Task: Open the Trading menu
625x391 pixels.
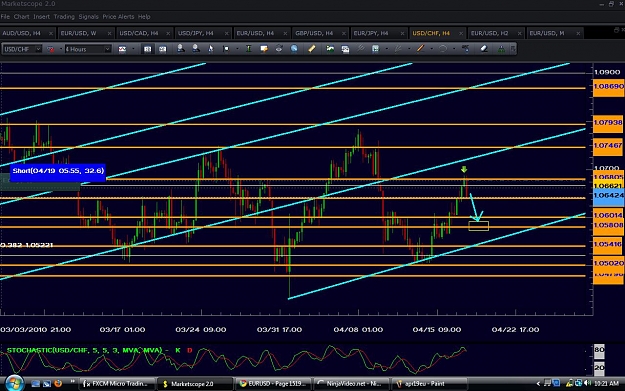Action: click(x=64, y=17)
